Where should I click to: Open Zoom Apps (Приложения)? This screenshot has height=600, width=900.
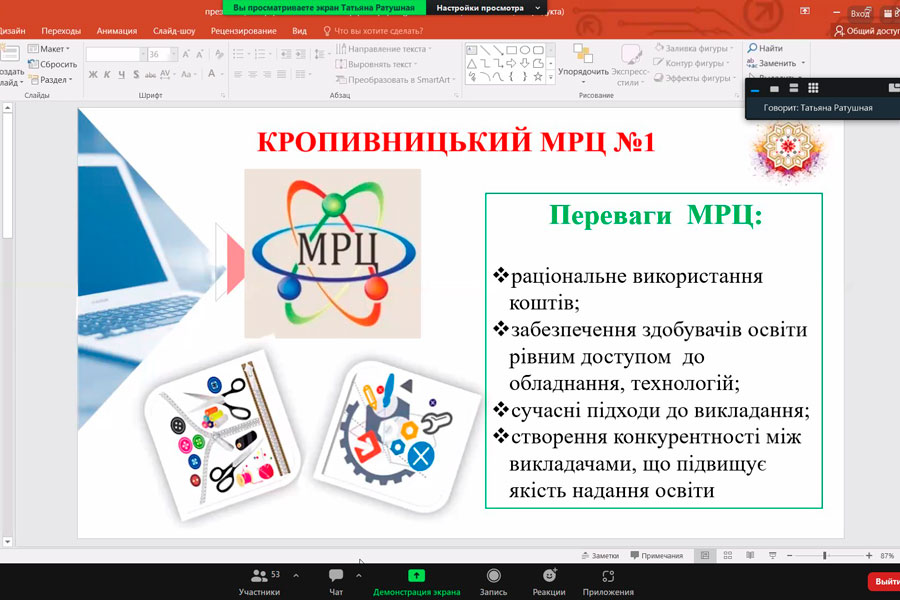(x=608, y=582)
